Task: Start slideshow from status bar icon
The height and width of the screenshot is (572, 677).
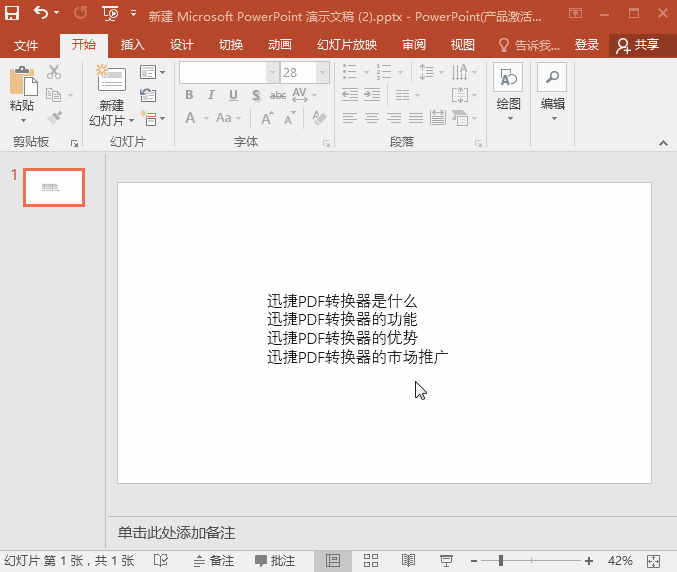Action: [x=446, y=561]
